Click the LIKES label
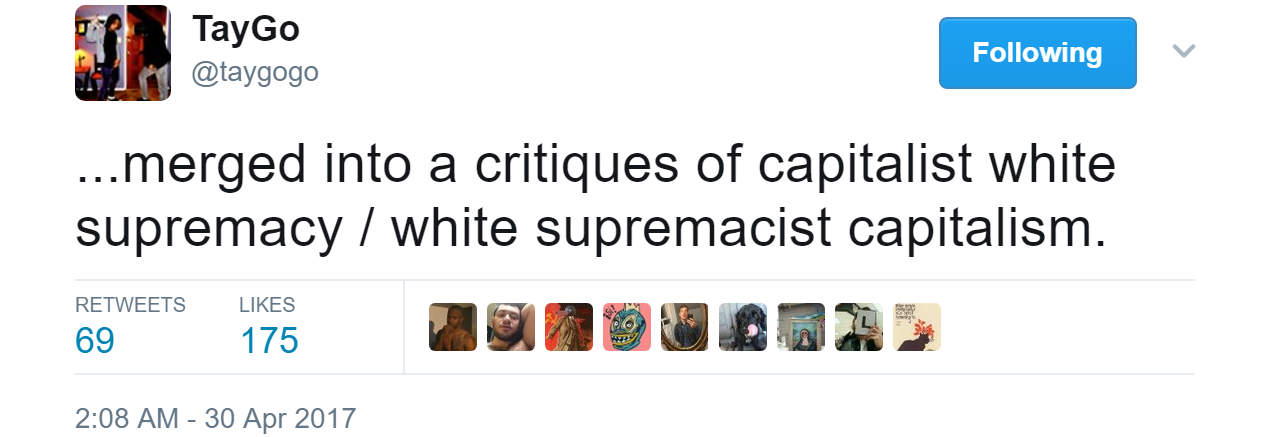This screenshot has width=1268, height=437. pyautogui.click(x=266, y=305)
